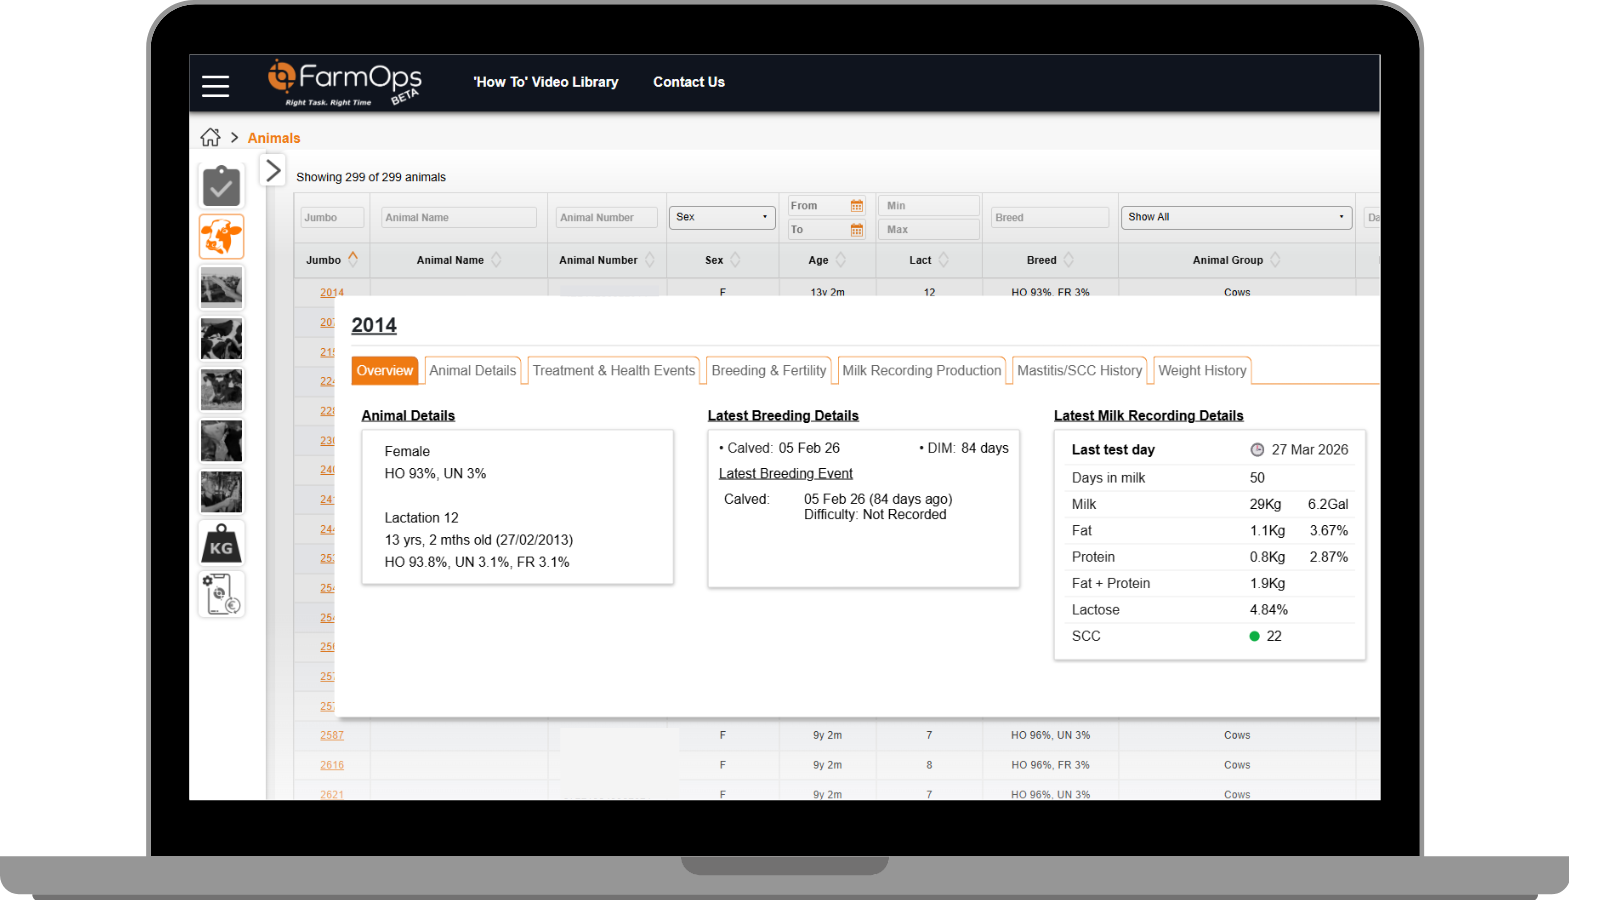Click the Milk value '29Kg'
Viewport: 1600px width, 900px height.
click(x=1265, y=504)
